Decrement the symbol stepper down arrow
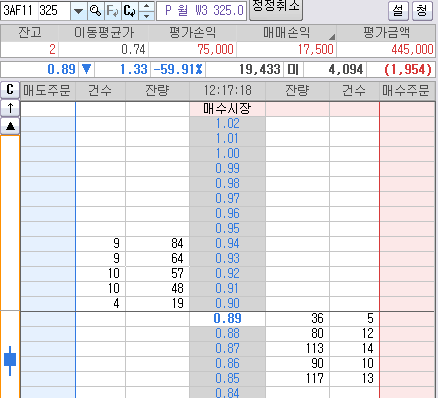Viewport: 438px width, 398px height. (x=146, y=16)
